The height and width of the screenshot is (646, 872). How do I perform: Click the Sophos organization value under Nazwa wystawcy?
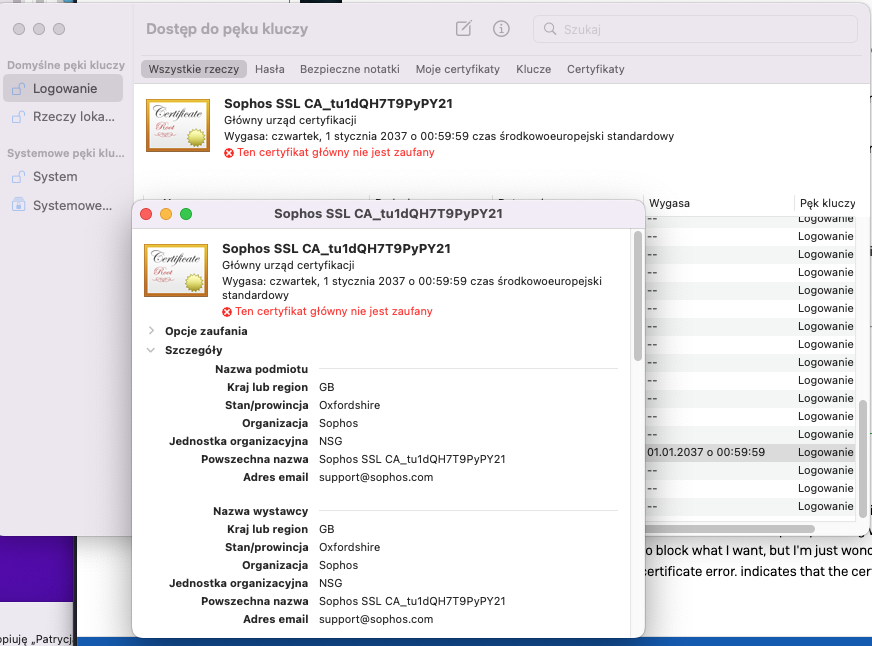338,565
